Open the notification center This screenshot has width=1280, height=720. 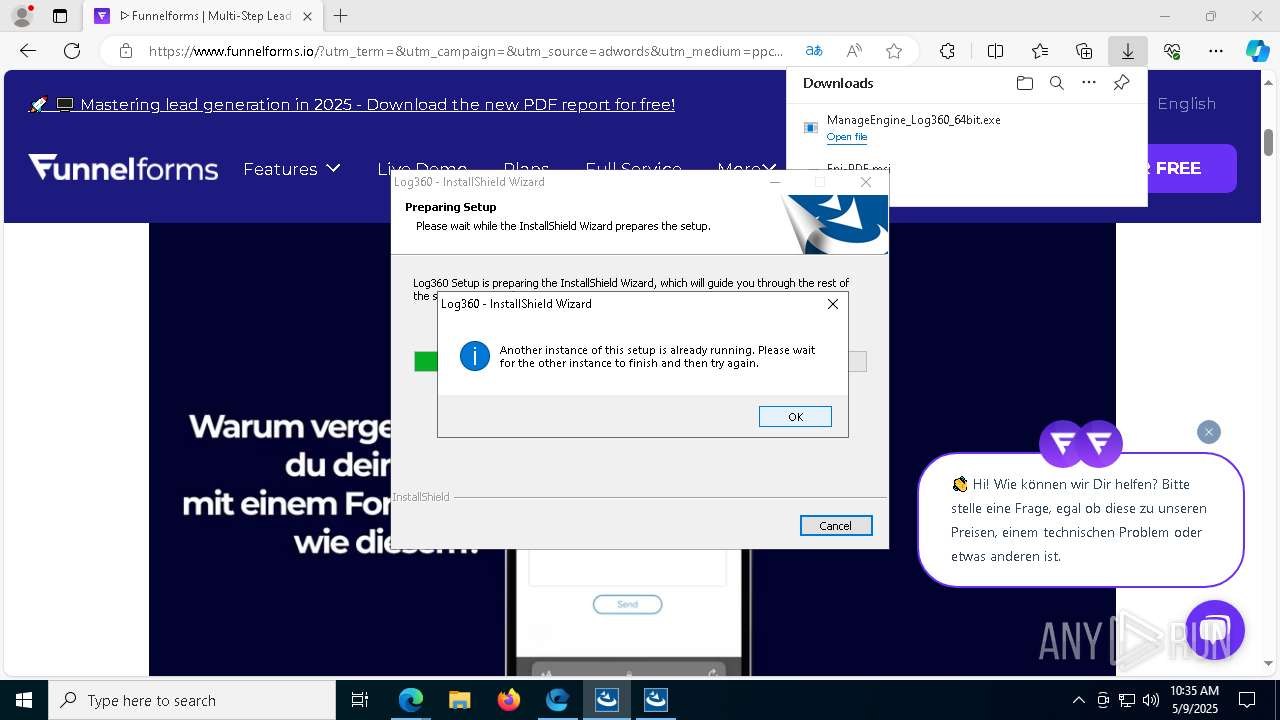point(1248,700)
